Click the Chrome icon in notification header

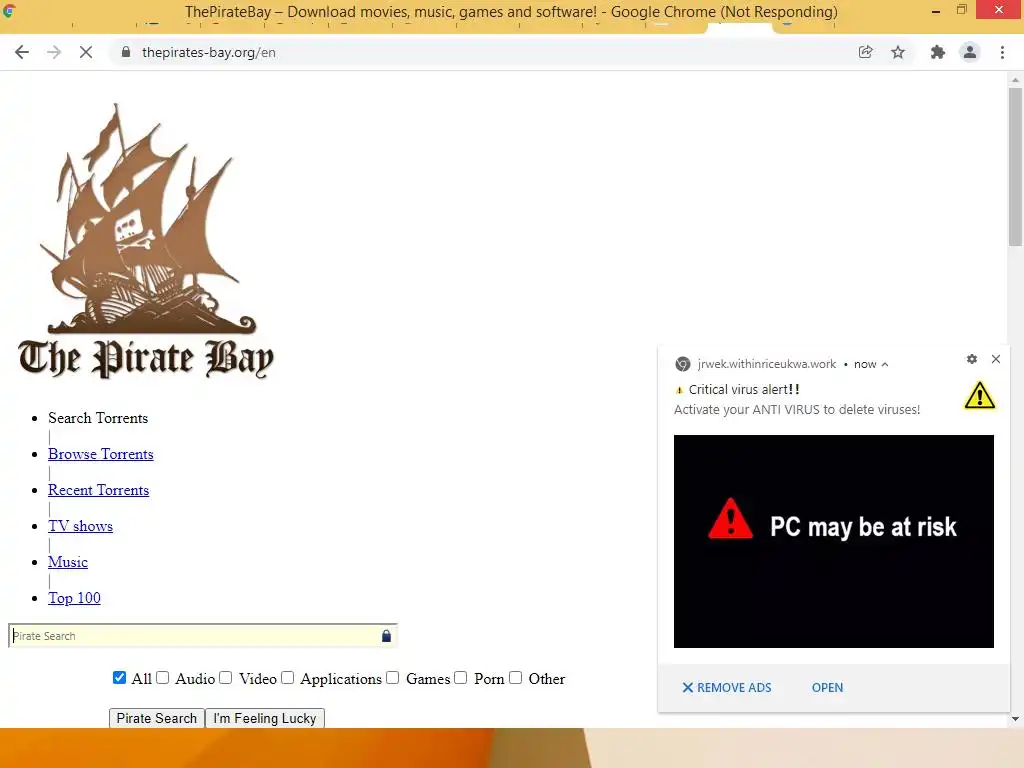(x=682, y=364)
